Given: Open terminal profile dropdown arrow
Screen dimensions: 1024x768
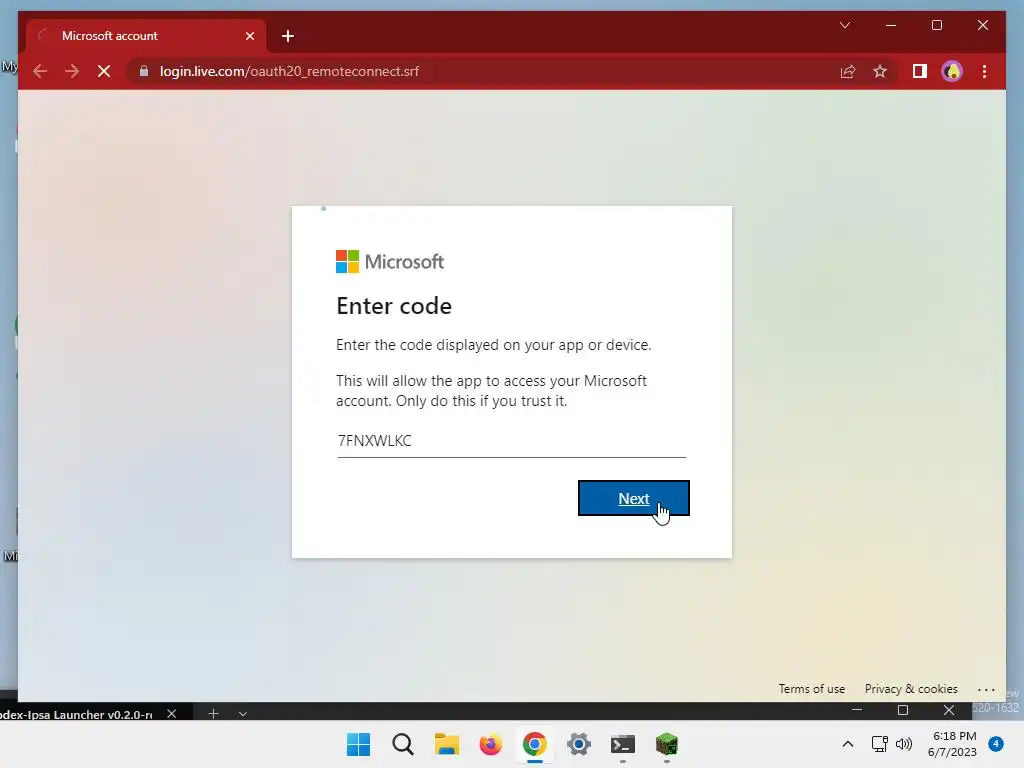Looking at the screenshot, I should (243, 714).
